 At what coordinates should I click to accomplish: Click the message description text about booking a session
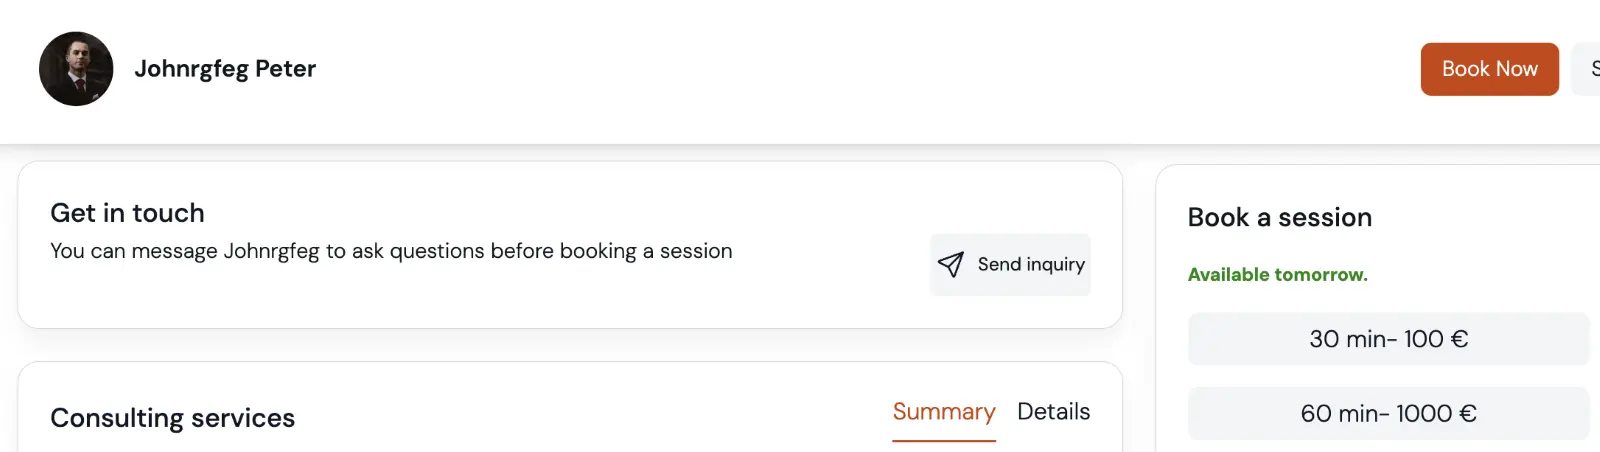pyautogui.click(x=391, y=251)
